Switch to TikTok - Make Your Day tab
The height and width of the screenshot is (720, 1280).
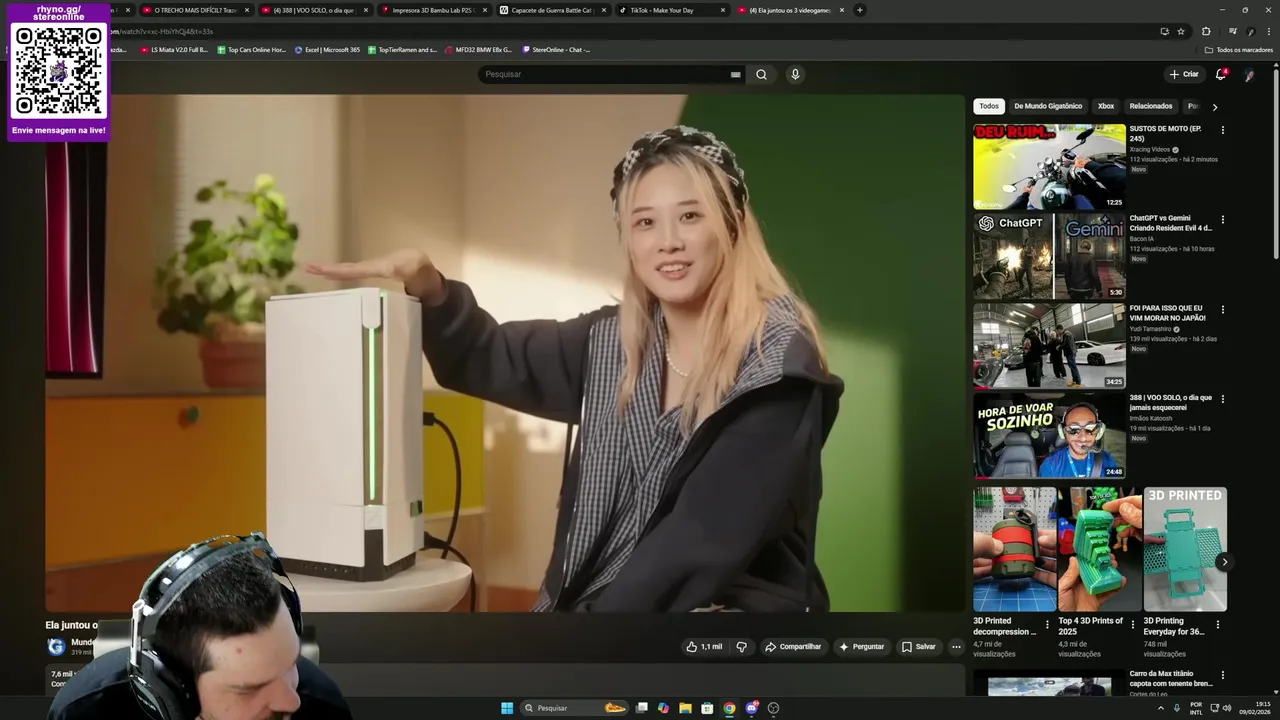[671, 10]
